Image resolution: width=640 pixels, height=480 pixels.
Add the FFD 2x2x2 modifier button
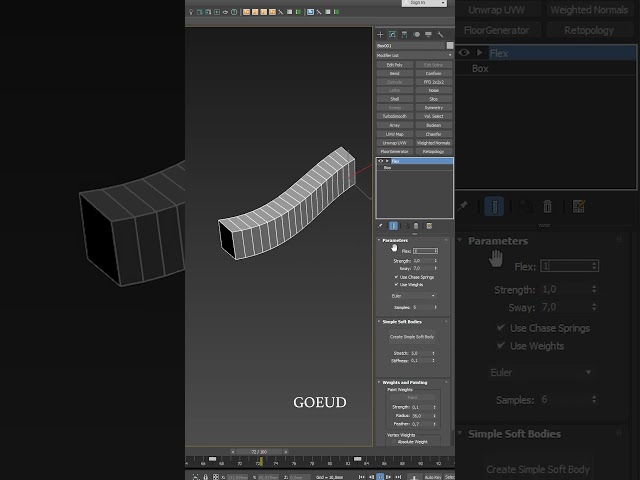[433, 82]
